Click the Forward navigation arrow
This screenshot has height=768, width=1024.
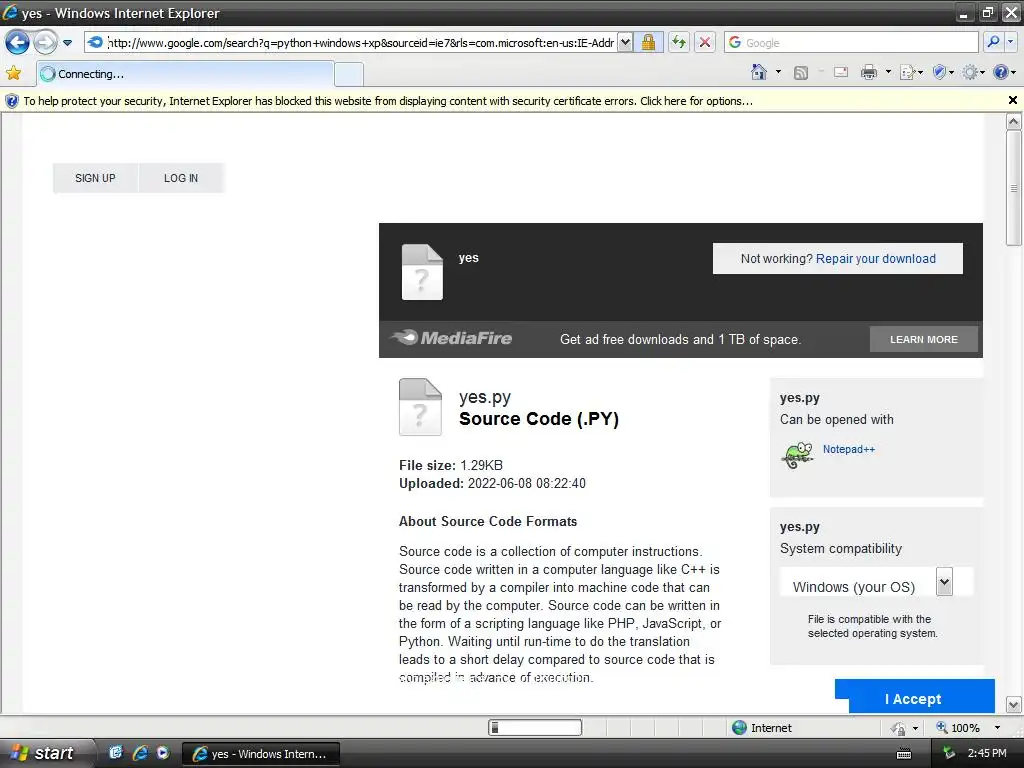(x=45, y=43)
